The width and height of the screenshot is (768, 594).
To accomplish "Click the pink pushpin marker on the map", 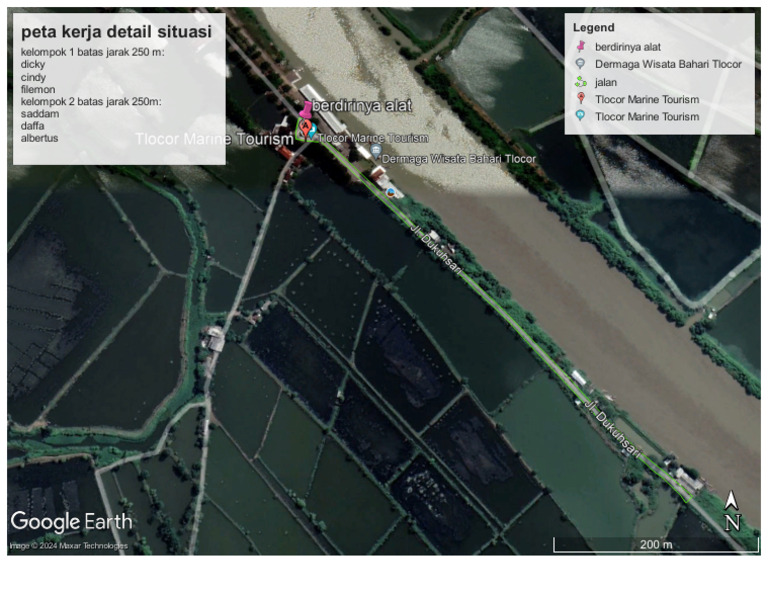I will coord(305,110).
